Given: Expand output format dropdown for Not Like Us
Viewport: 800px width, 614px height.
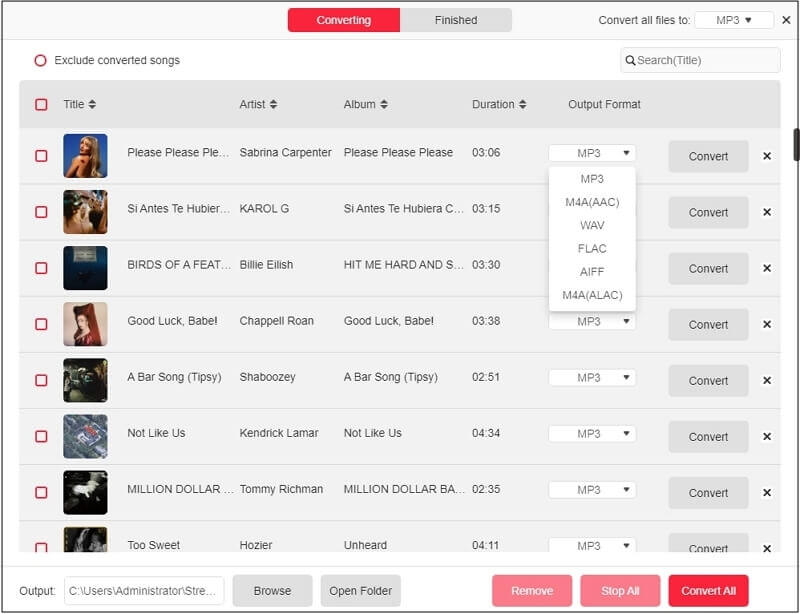Looking at the screenshot, I should 591,434.
